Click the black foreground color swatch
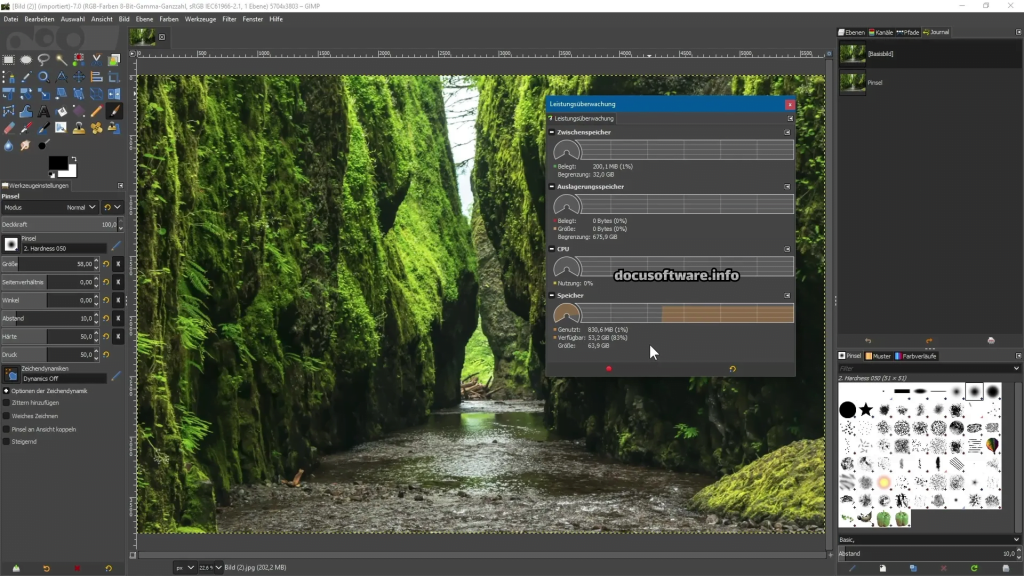 [57, 163]
